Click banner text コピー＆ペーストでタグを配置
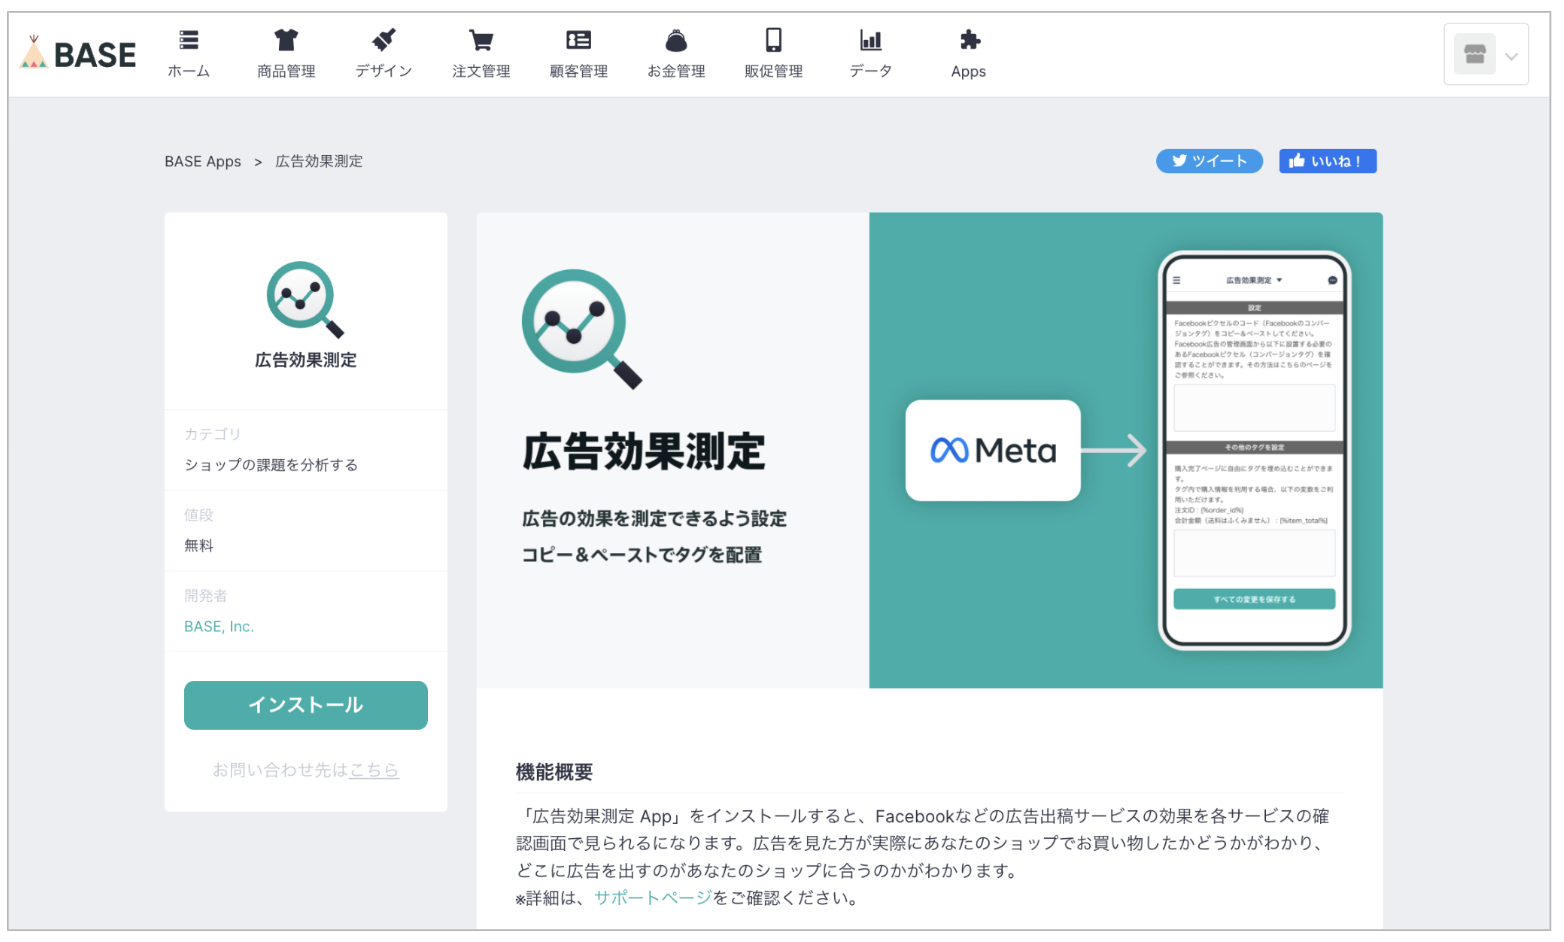1564x942 pixels. [x=642, y=555]
